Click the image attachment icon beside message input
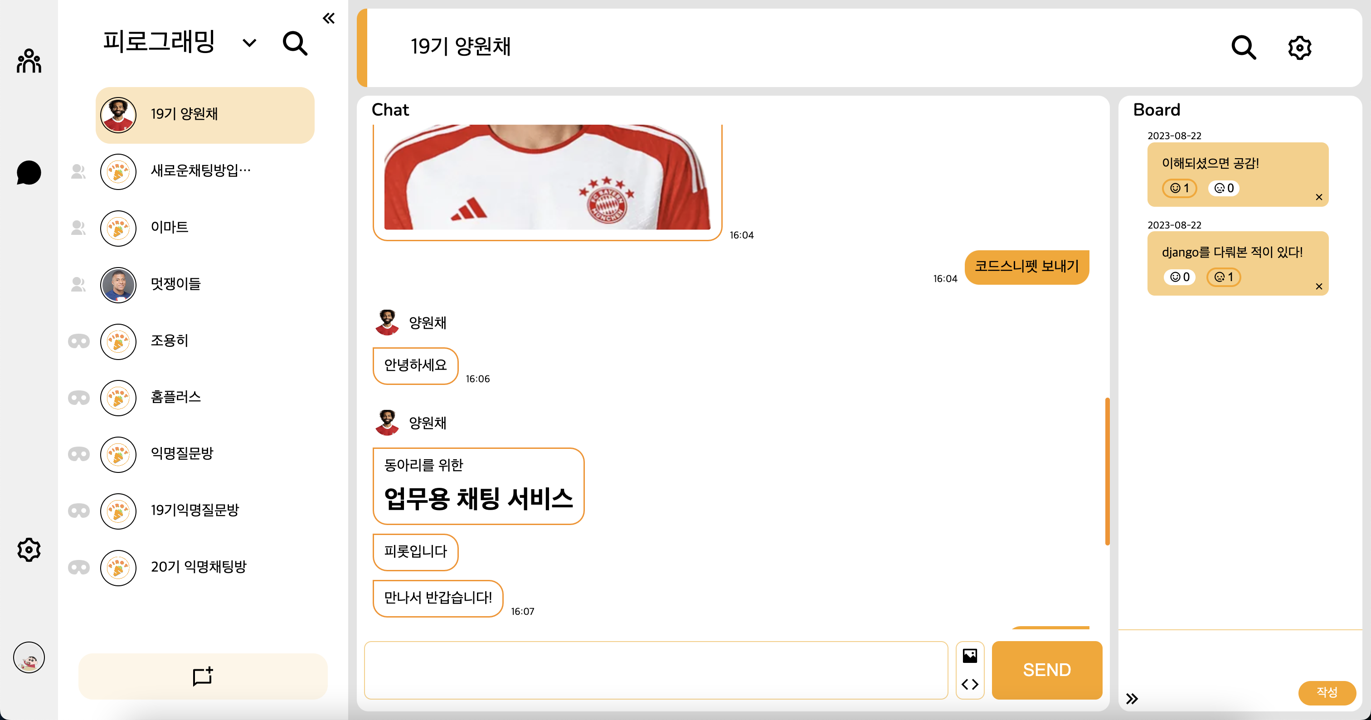 pyautogui.click(x=969, y=656)
